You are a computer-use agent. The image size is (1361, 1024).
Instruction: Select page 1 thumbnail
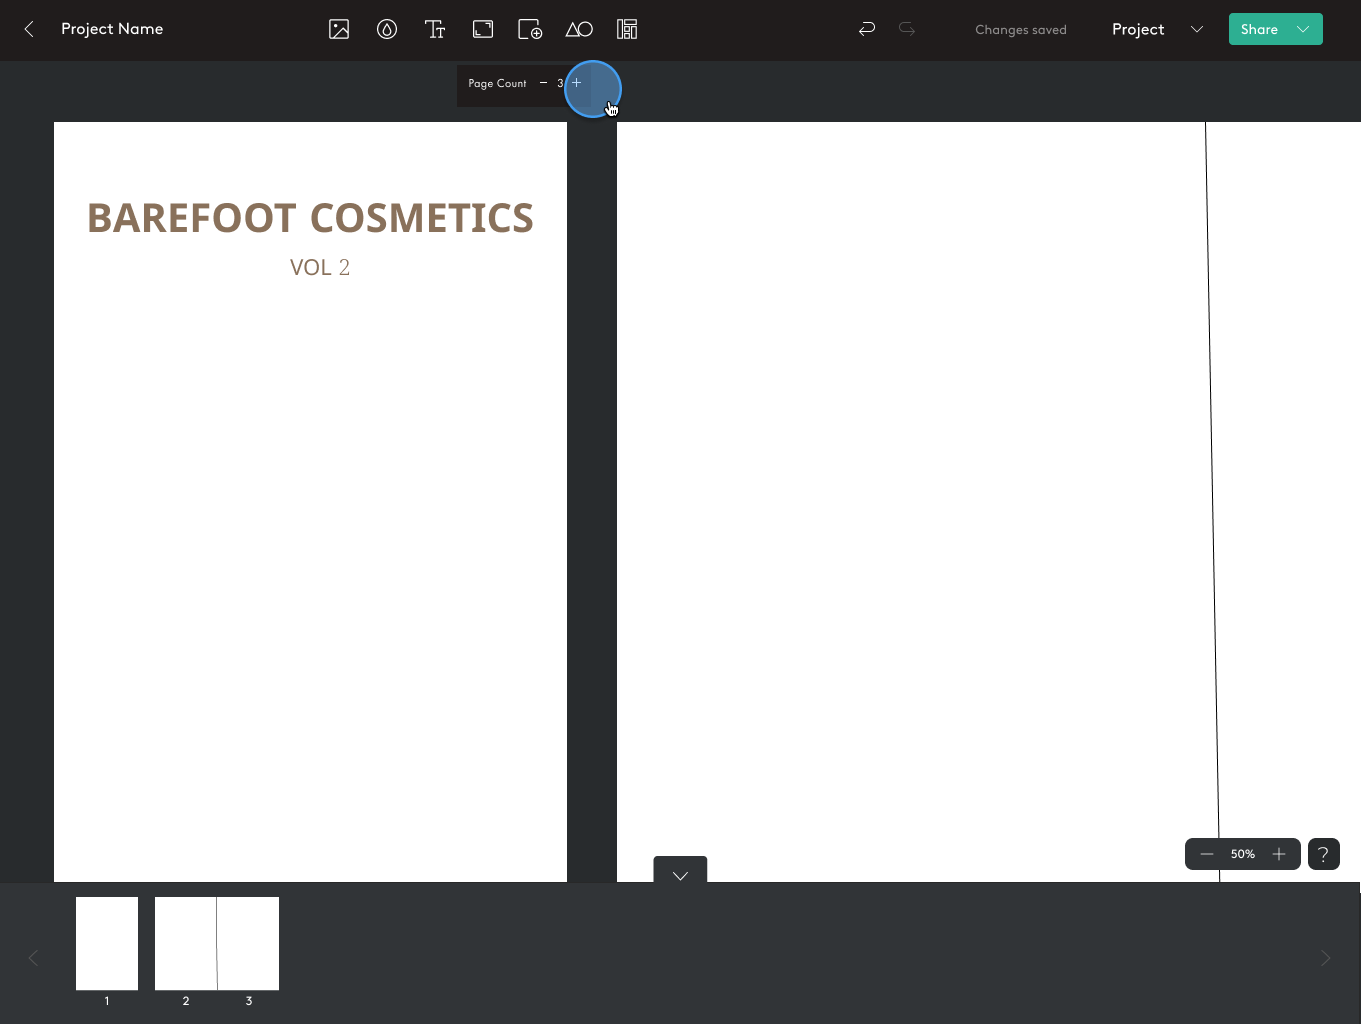[x=107, y=943]
